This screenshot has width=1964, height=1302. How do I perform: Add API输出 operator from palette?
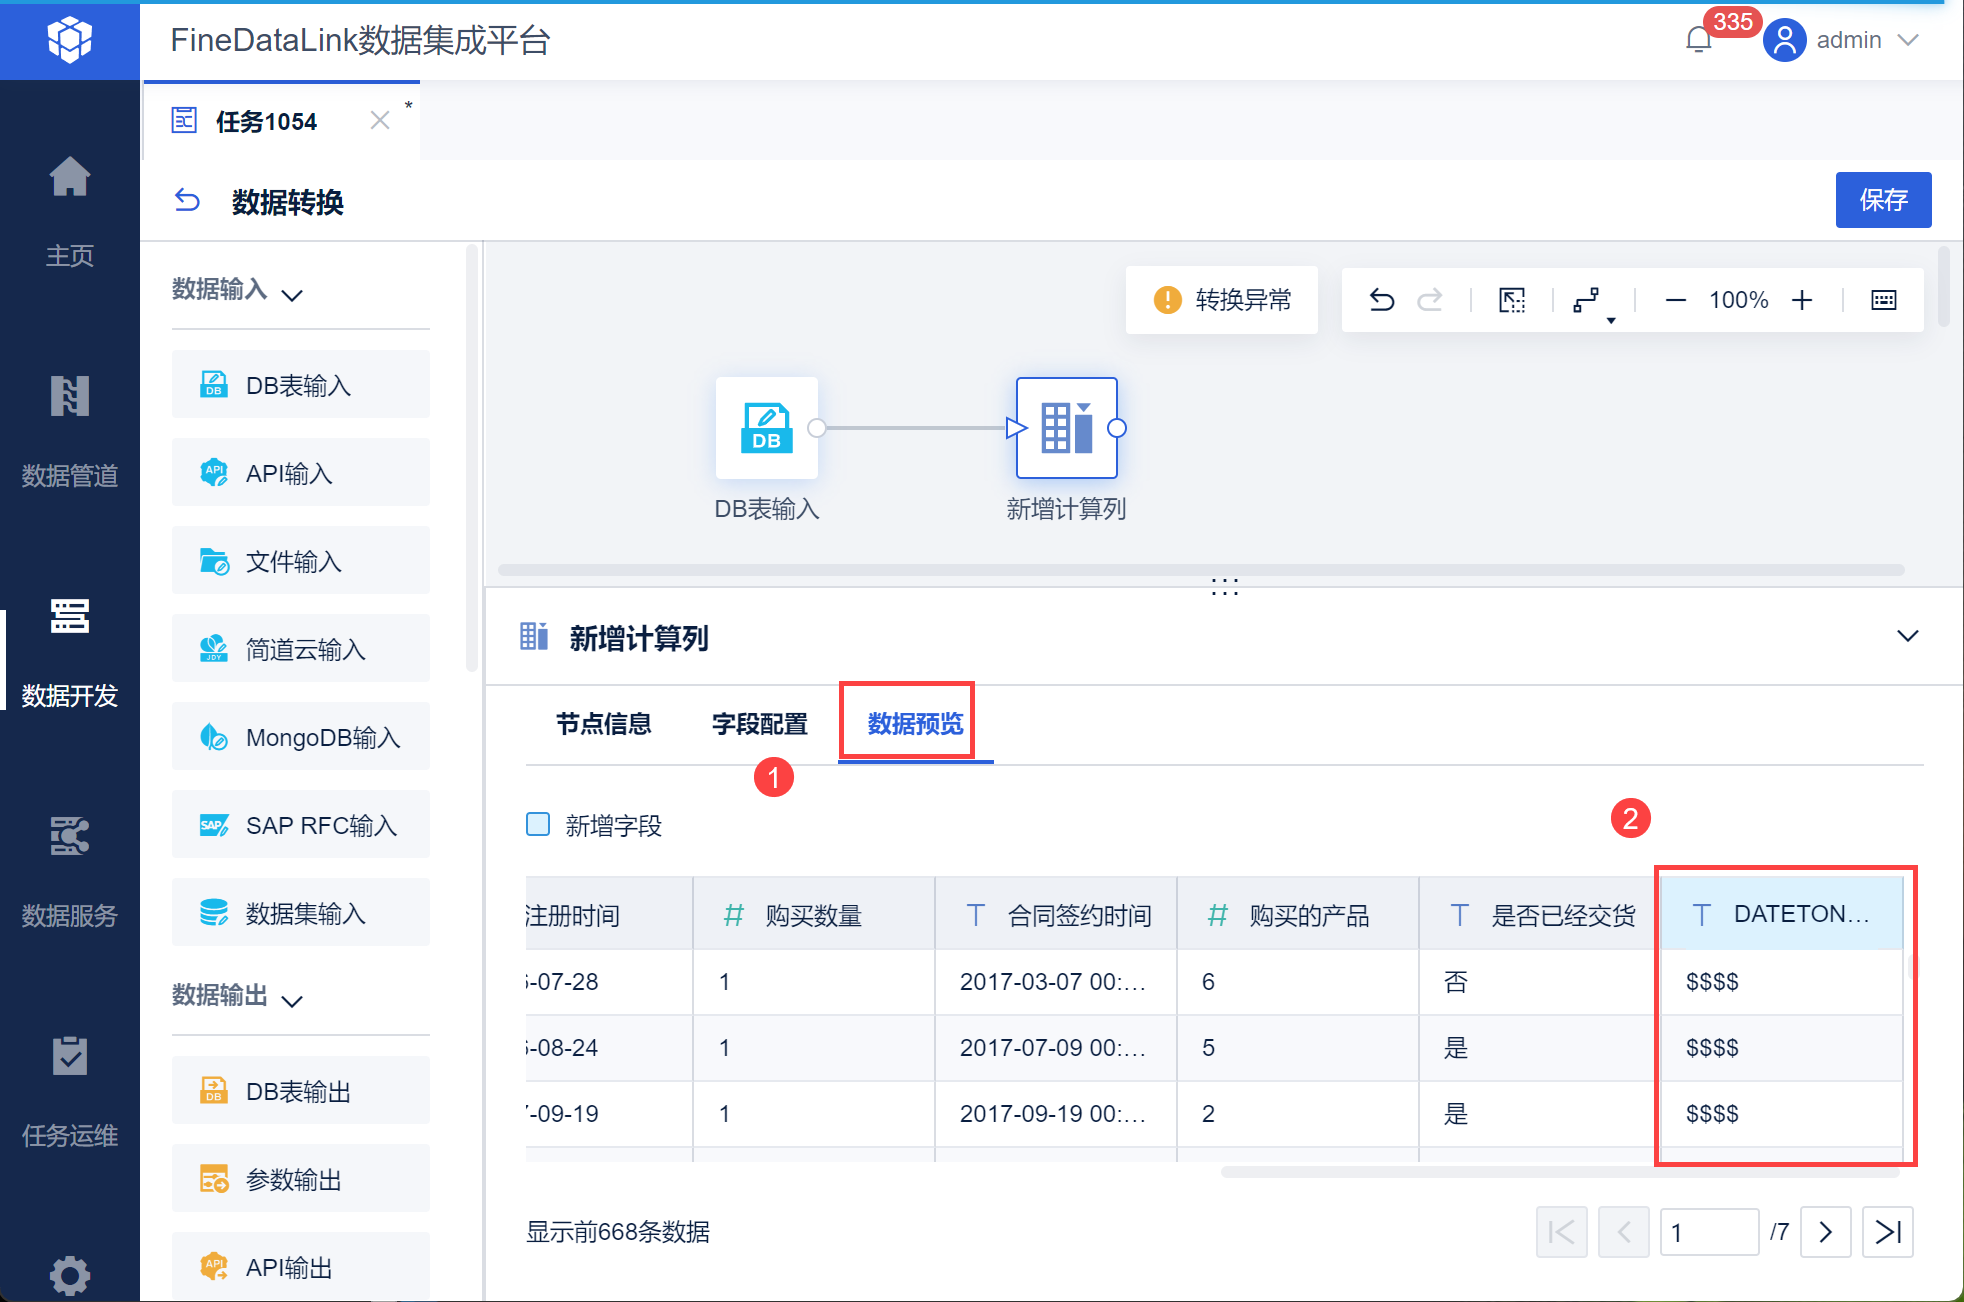pyautogui.click(x=301, y=1266)
